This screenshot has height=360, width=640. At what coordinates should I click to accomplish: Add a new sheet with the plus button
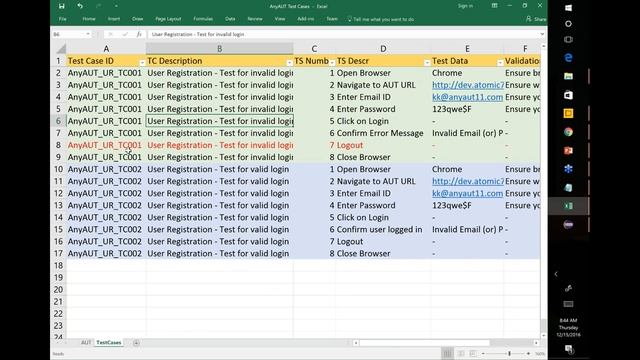136,342
